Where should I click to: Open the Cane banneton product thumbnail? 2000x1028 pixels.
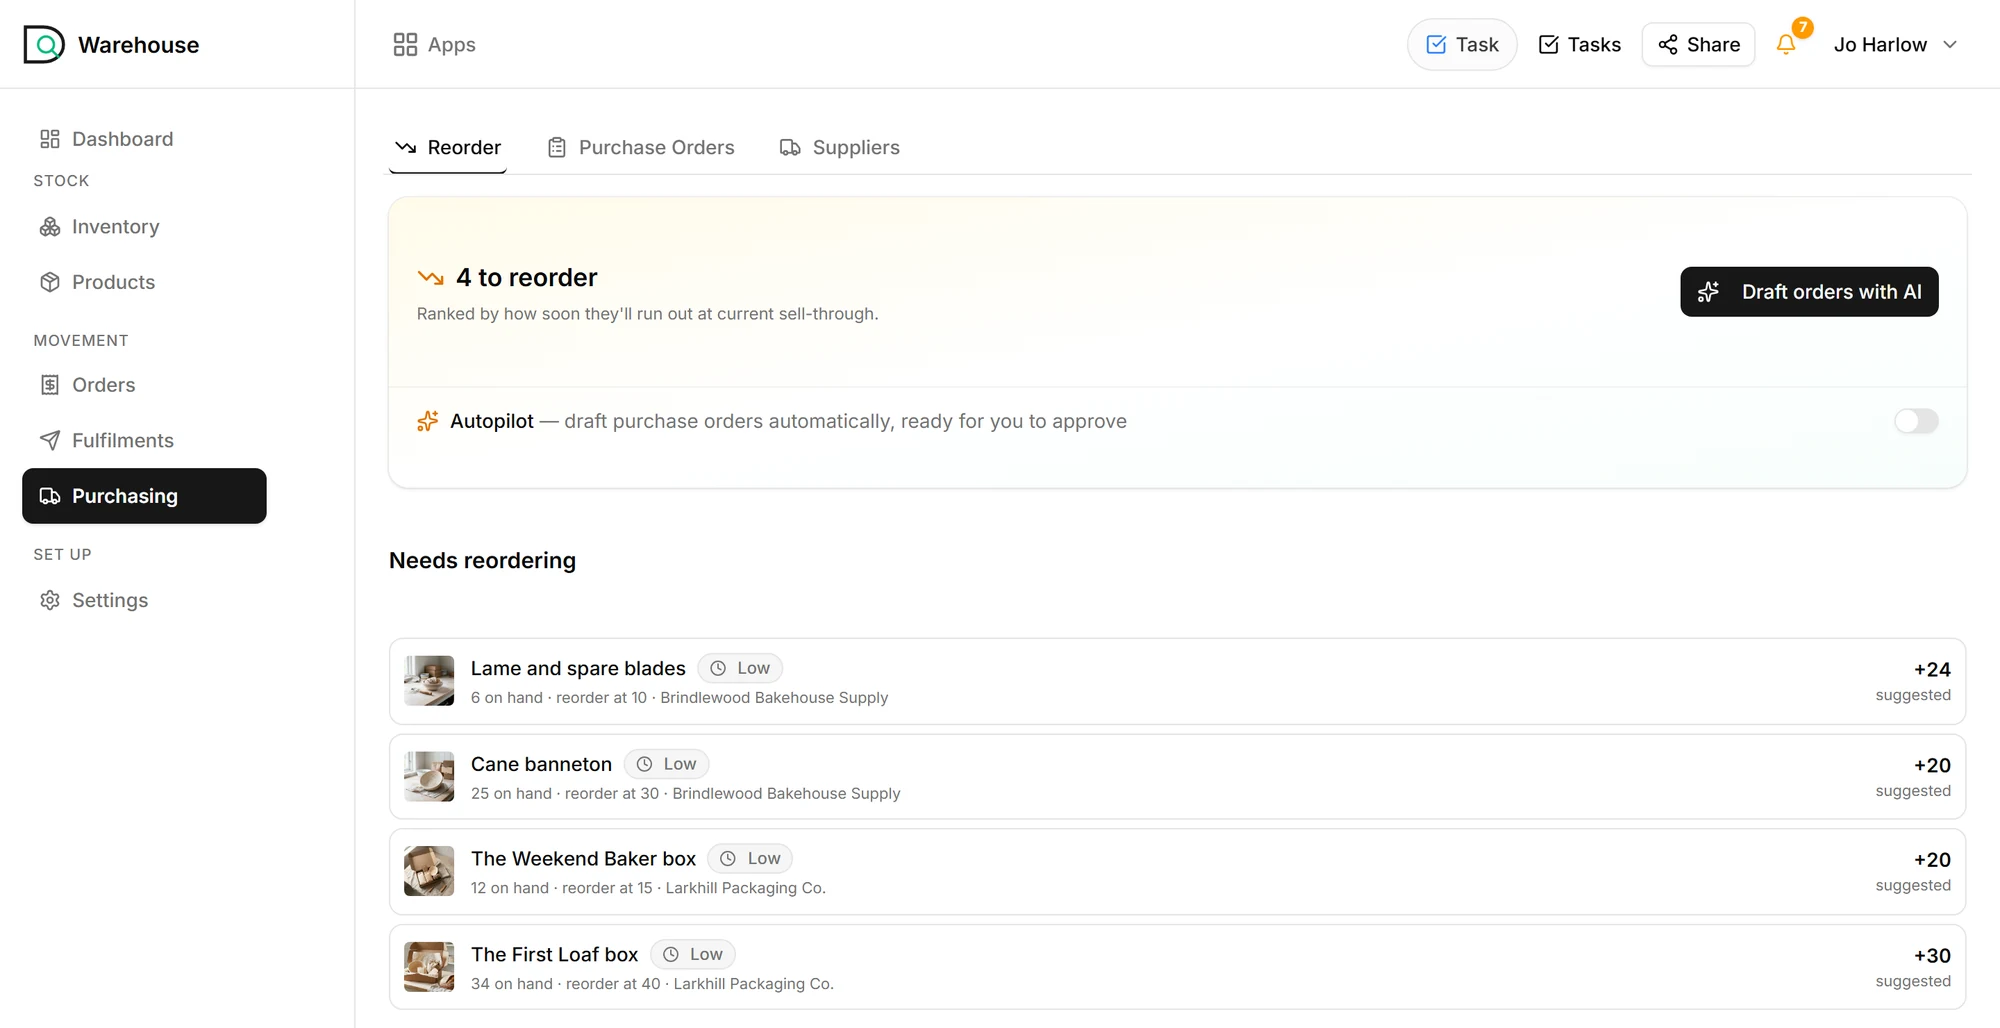click(429, 777)
